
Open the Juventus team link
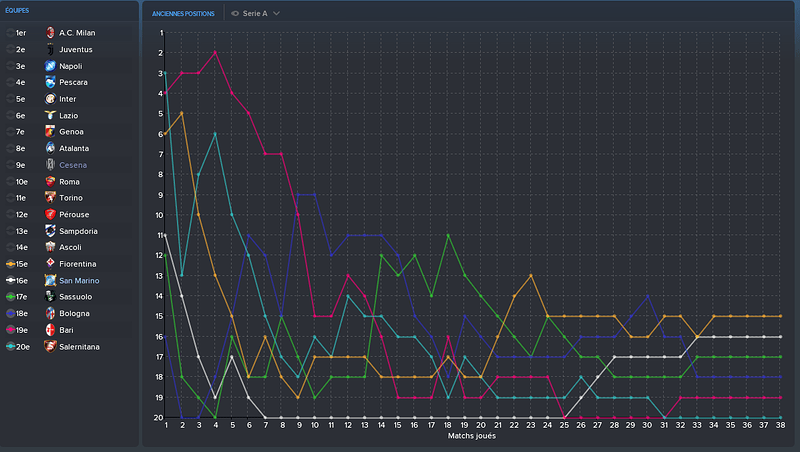pyautogui.click(x=76, y=49)
